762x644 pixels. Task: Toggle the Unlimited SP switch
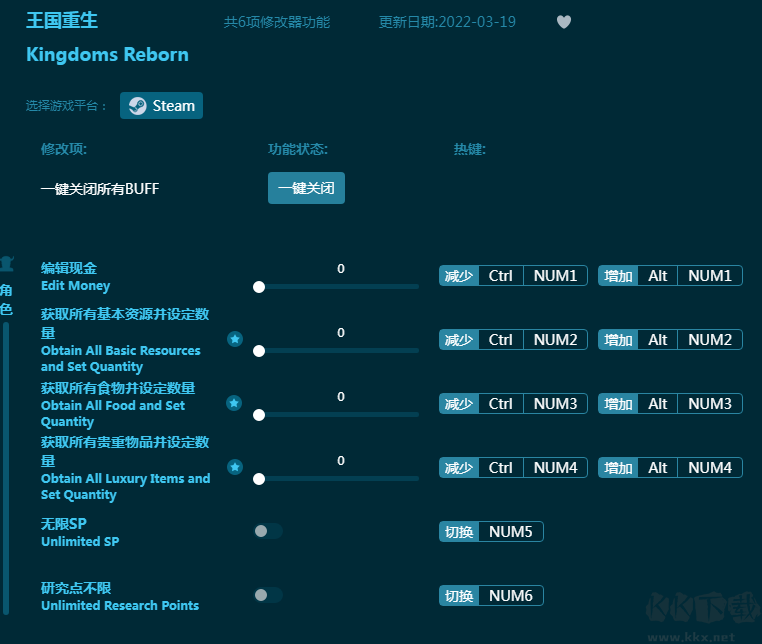pos(268,531)
